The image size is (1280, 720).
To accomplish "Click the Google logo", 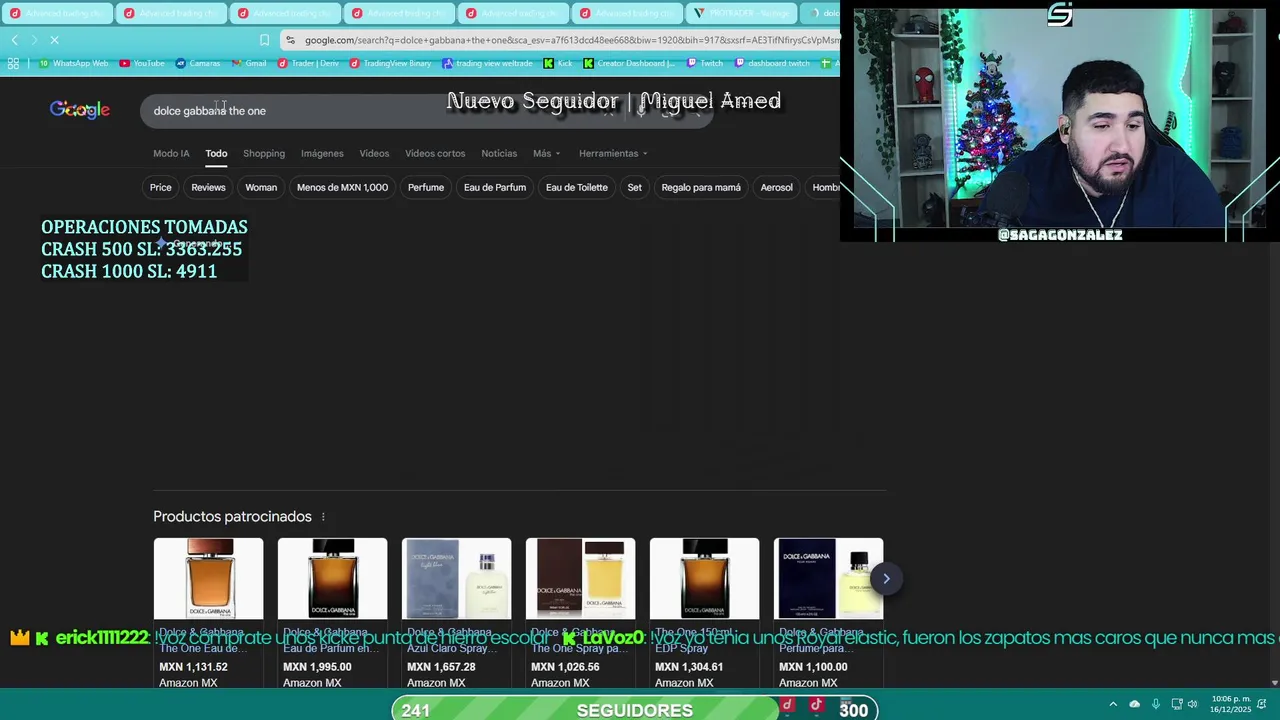I will pyautogui.click(x=80, y=110).
